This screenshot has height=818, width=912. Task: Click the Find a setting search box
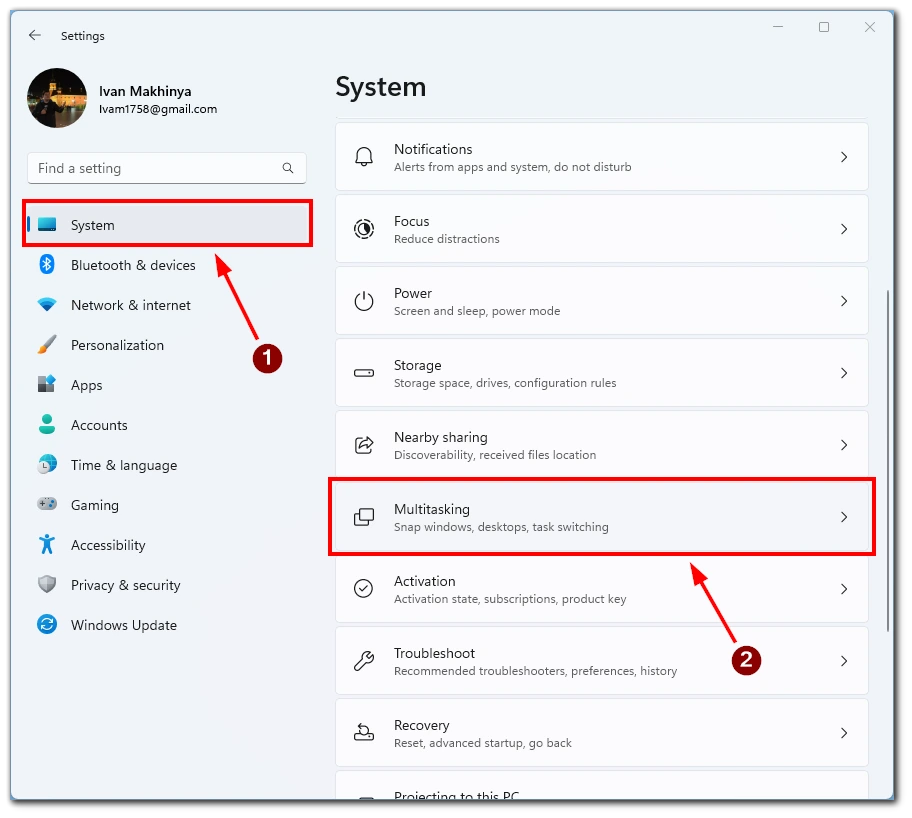click(166, 168)
